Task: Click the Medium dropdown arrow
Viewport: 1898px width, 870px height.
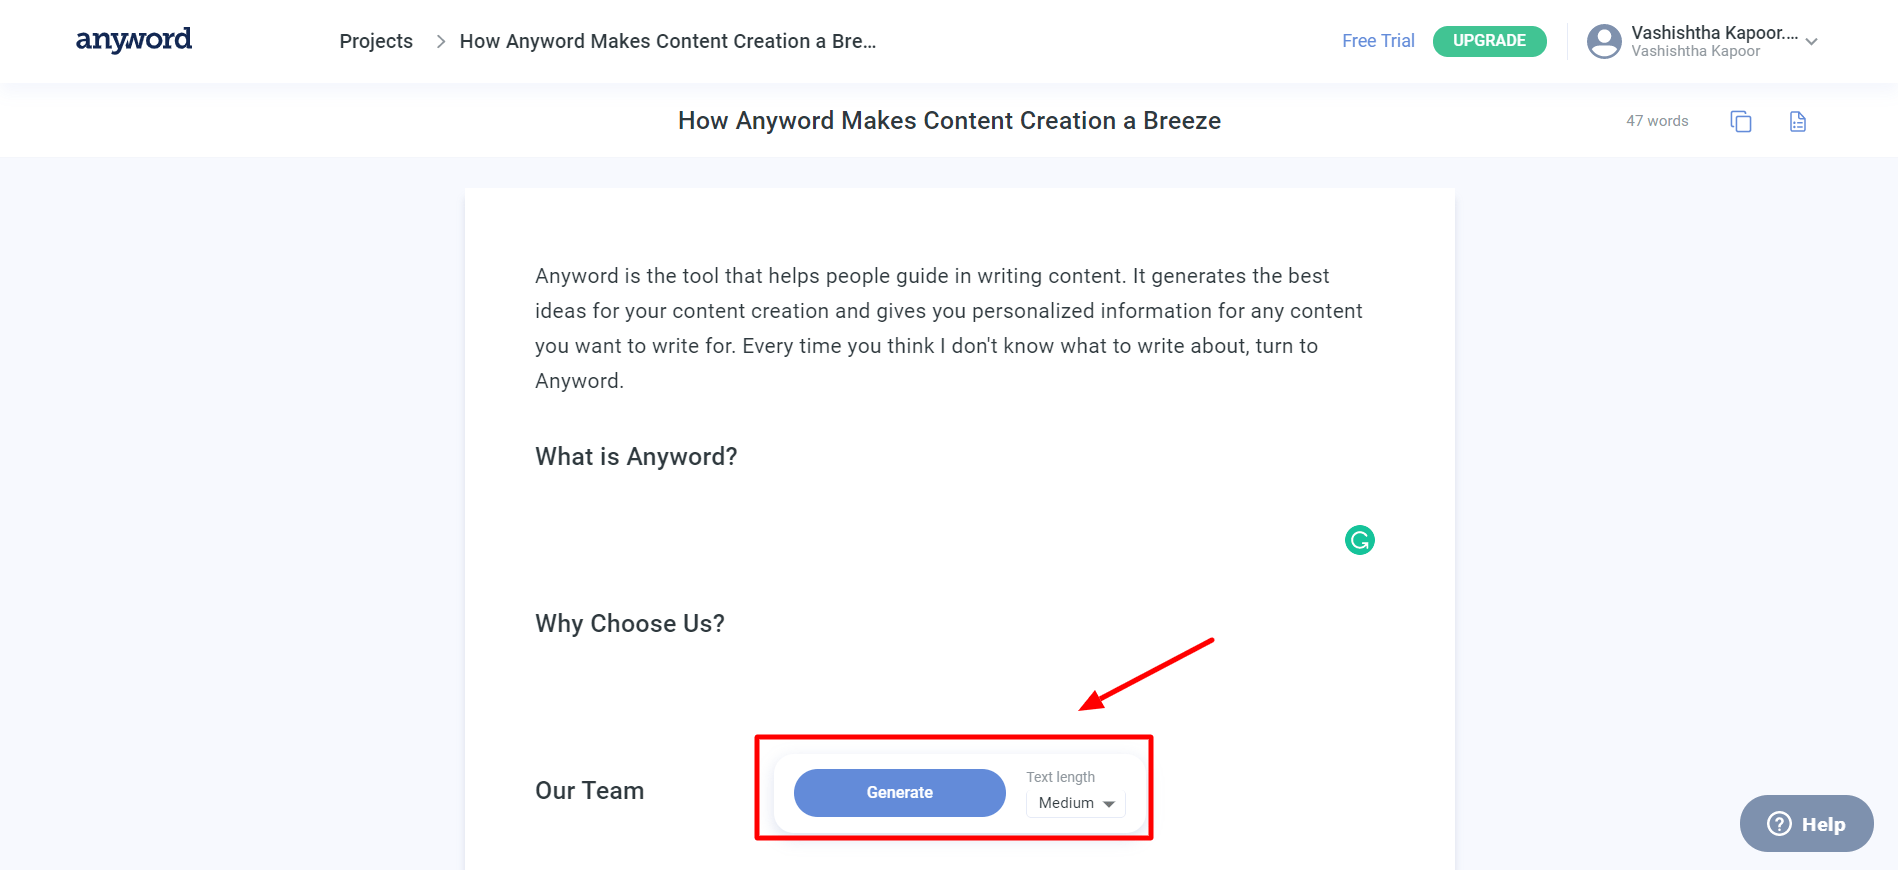Action: pos(1109,804)
